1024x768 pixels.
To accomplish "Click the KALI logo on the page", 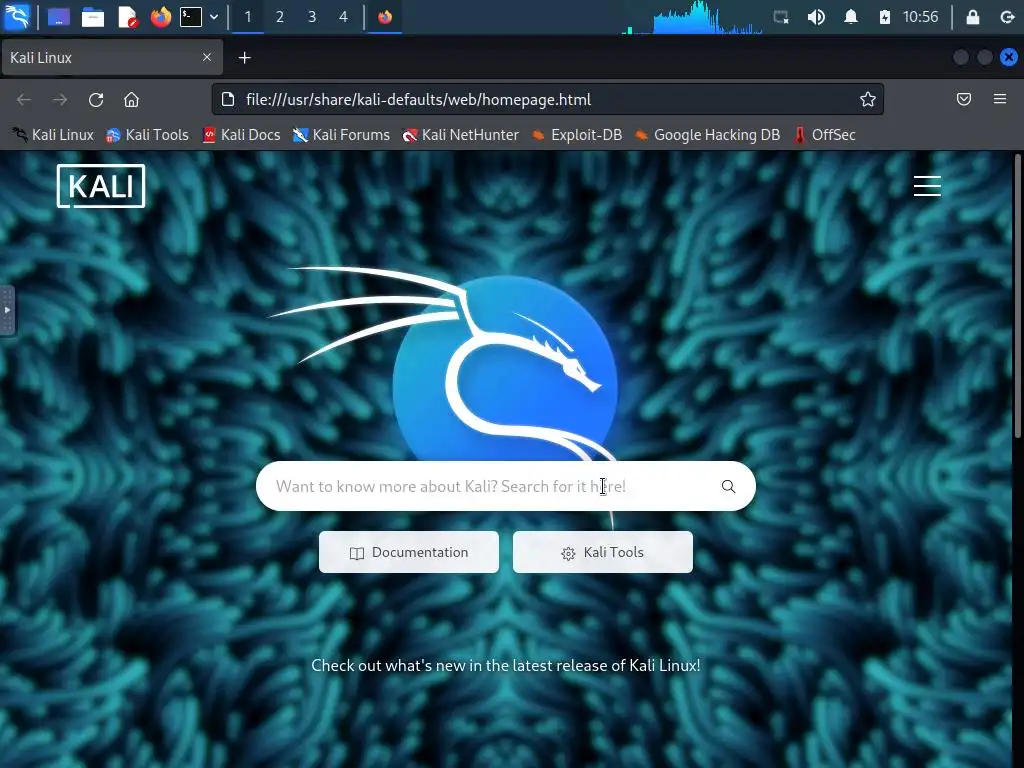I will click(101, 186).
